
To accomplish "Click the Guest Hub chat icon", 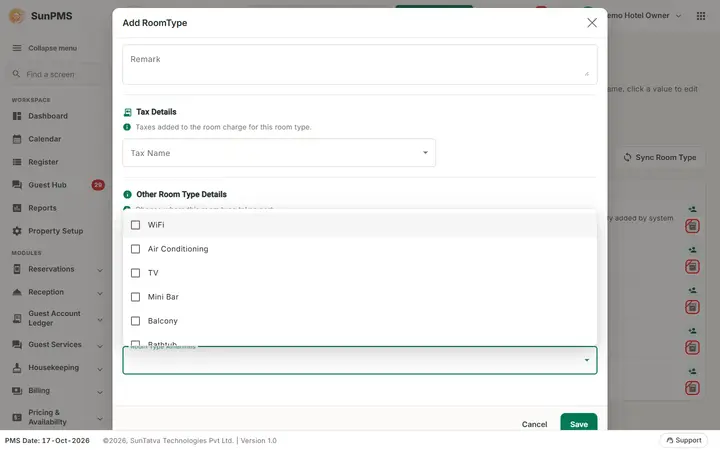I will (x=17, y=185).
